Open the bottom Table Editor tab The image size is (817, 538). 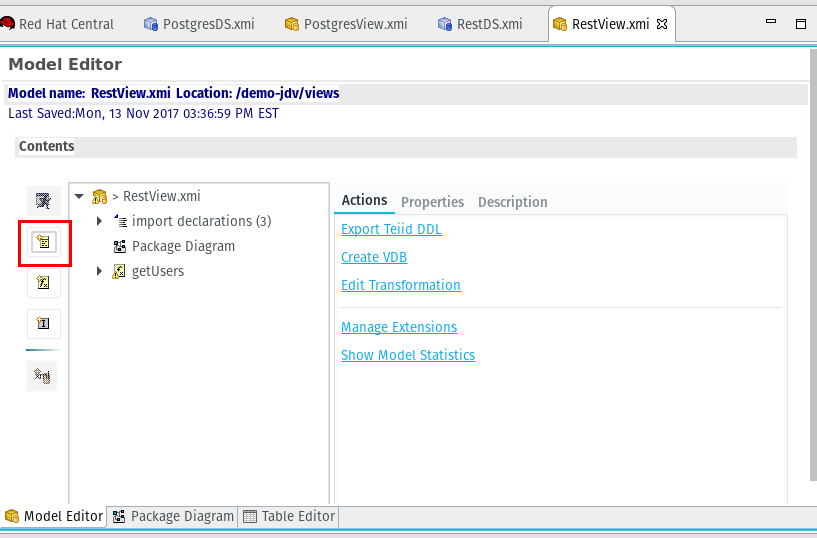[x=289, y=516]
